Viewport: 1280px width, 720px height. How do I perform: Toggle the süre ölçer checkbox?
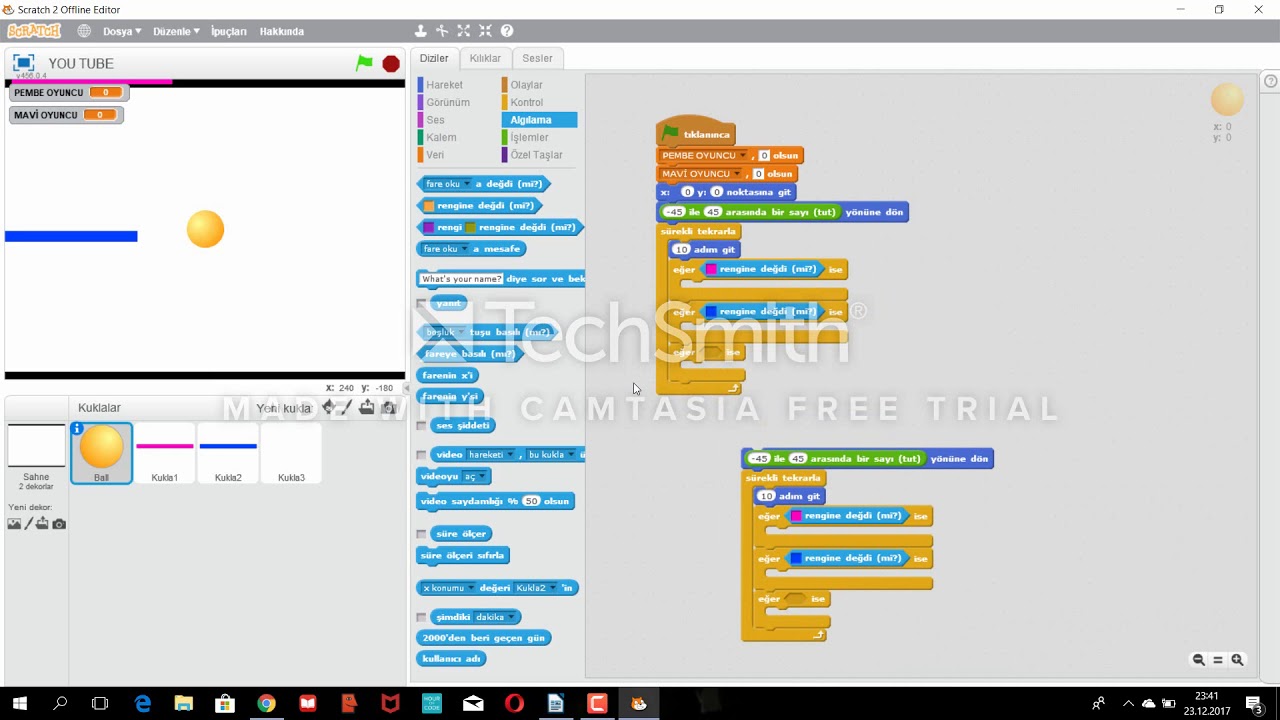(421, 533)
